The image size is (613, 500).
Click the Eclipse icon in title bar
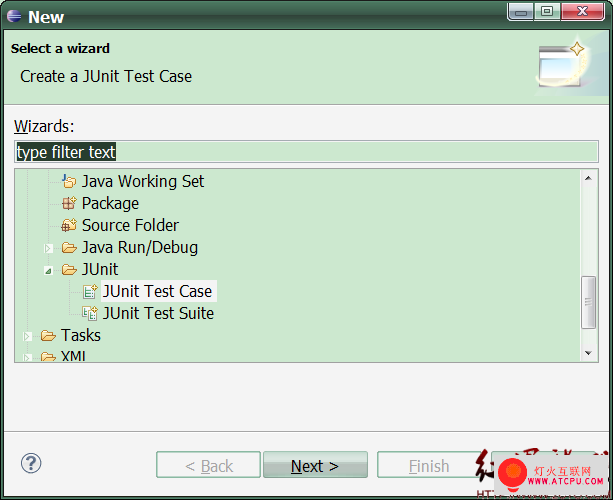pyautogui.click(x=14, y=16)
